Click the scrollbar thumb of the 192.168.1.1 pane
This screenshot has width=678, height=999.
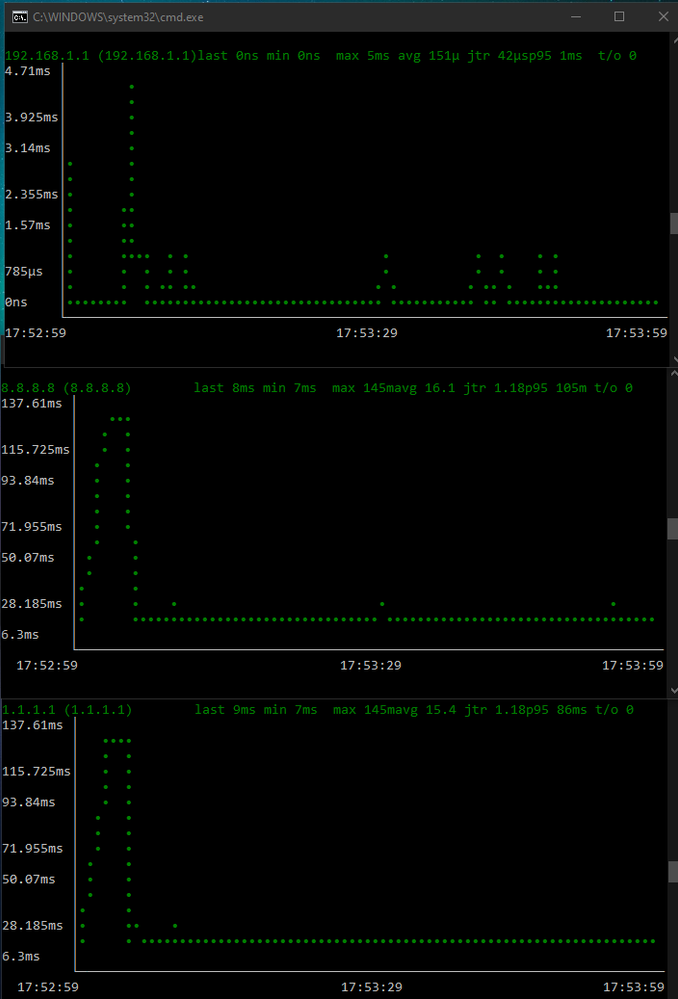point(674,224)
